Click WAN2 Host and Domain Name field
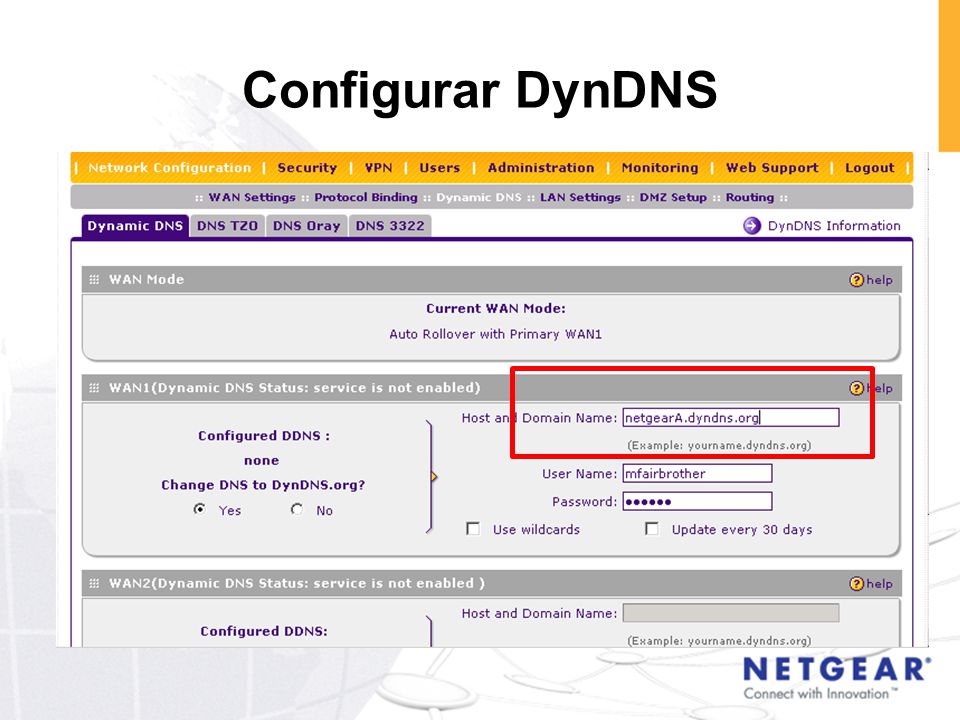The width and height of the screenshot is (960, 720). pos(731,613)
